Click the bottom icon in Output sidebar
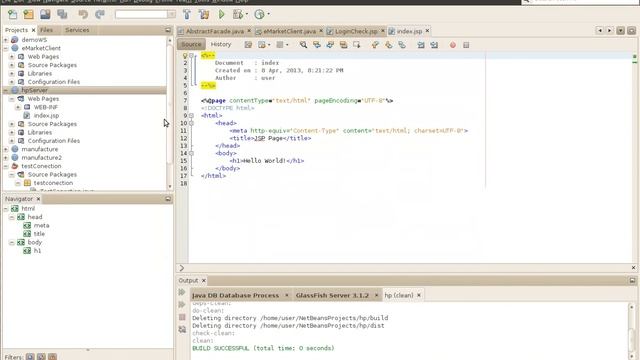Viewport: 640px width, 360px height. (182, 329)
